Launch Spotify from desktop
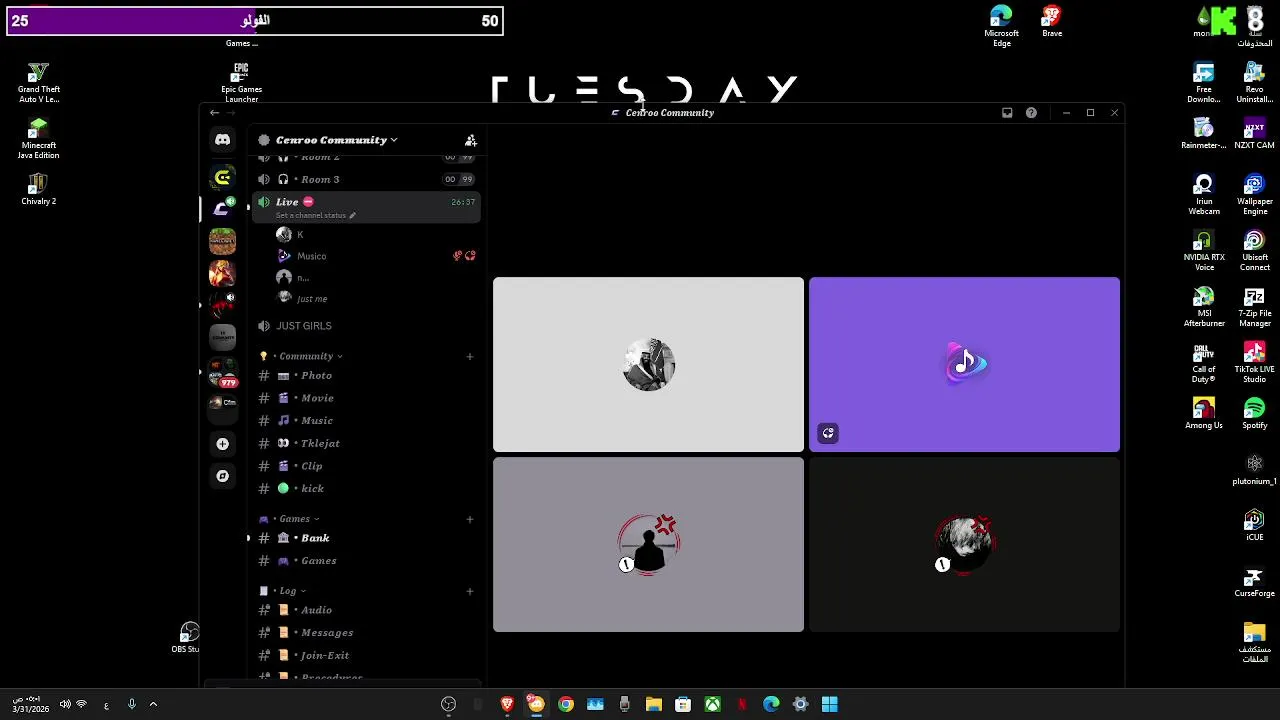The width and height of the screenshot is (1280, 720). click(1254, 414)
